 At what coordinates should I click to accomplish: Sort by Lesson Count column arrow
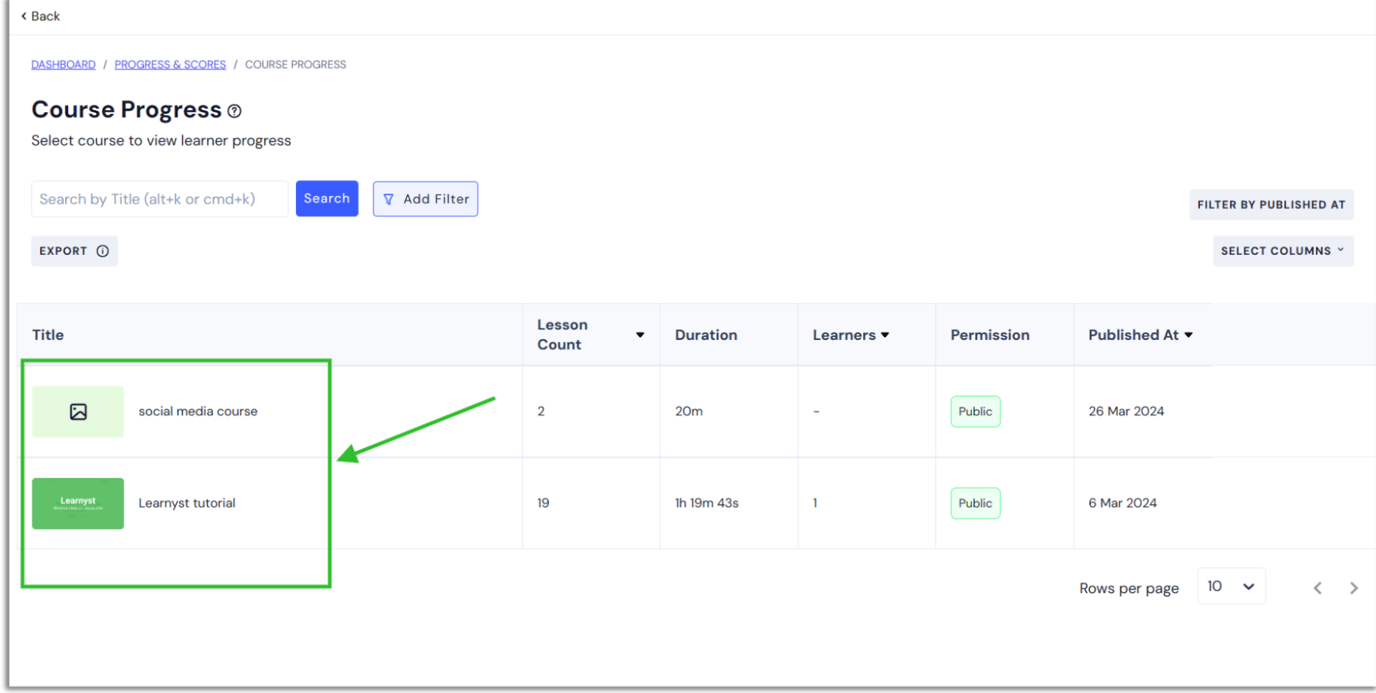pyautogui.click(x=640, y=335)
